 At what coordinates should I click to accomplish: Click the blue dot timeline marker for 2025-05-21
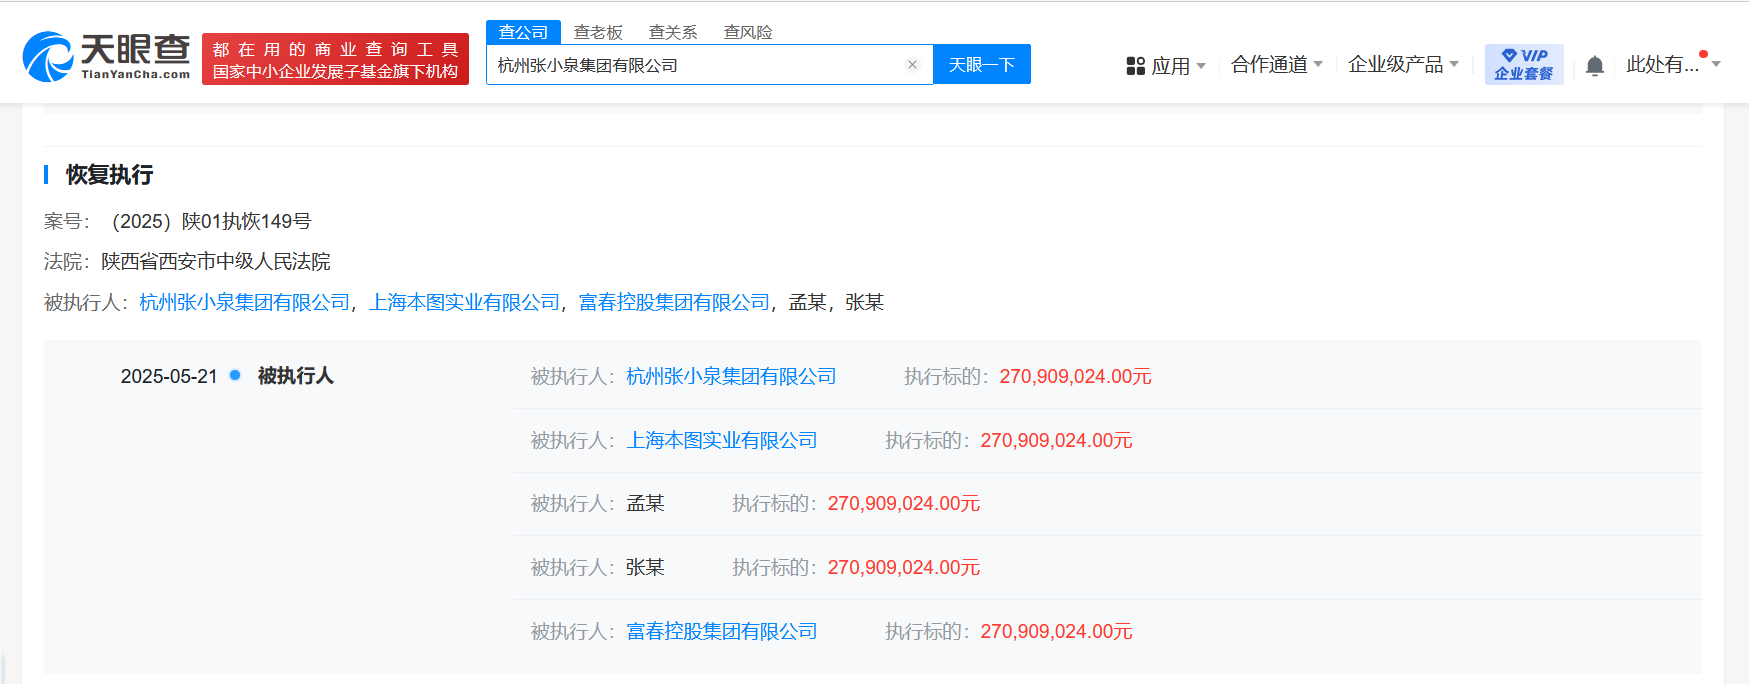pos(235,375)
